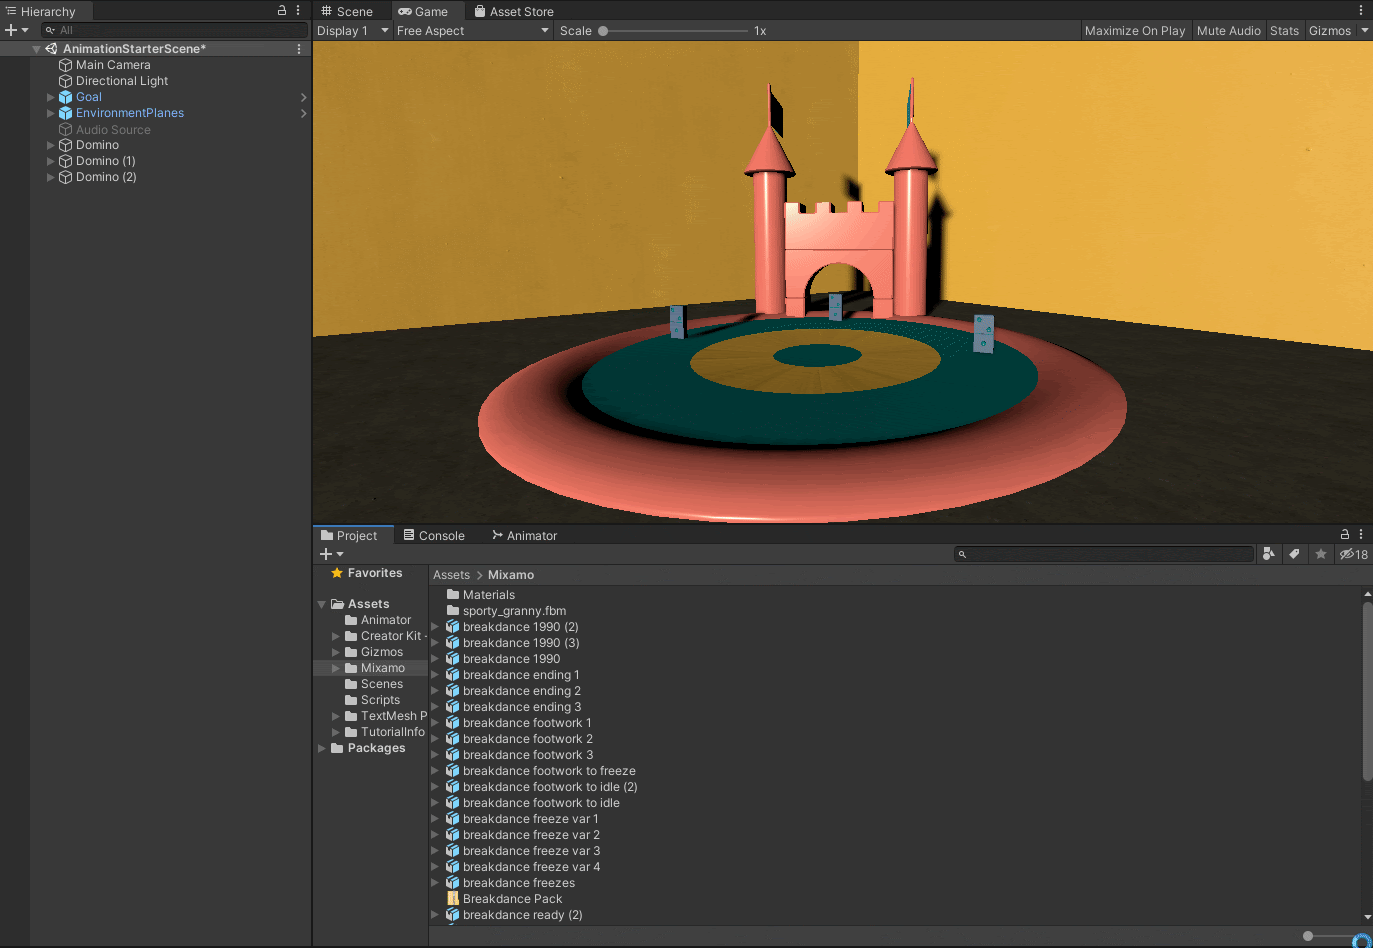Screen dimensions: 1373x948
Task: Toggle hidden packages visibility showing 18
Action: point(1354,554)
